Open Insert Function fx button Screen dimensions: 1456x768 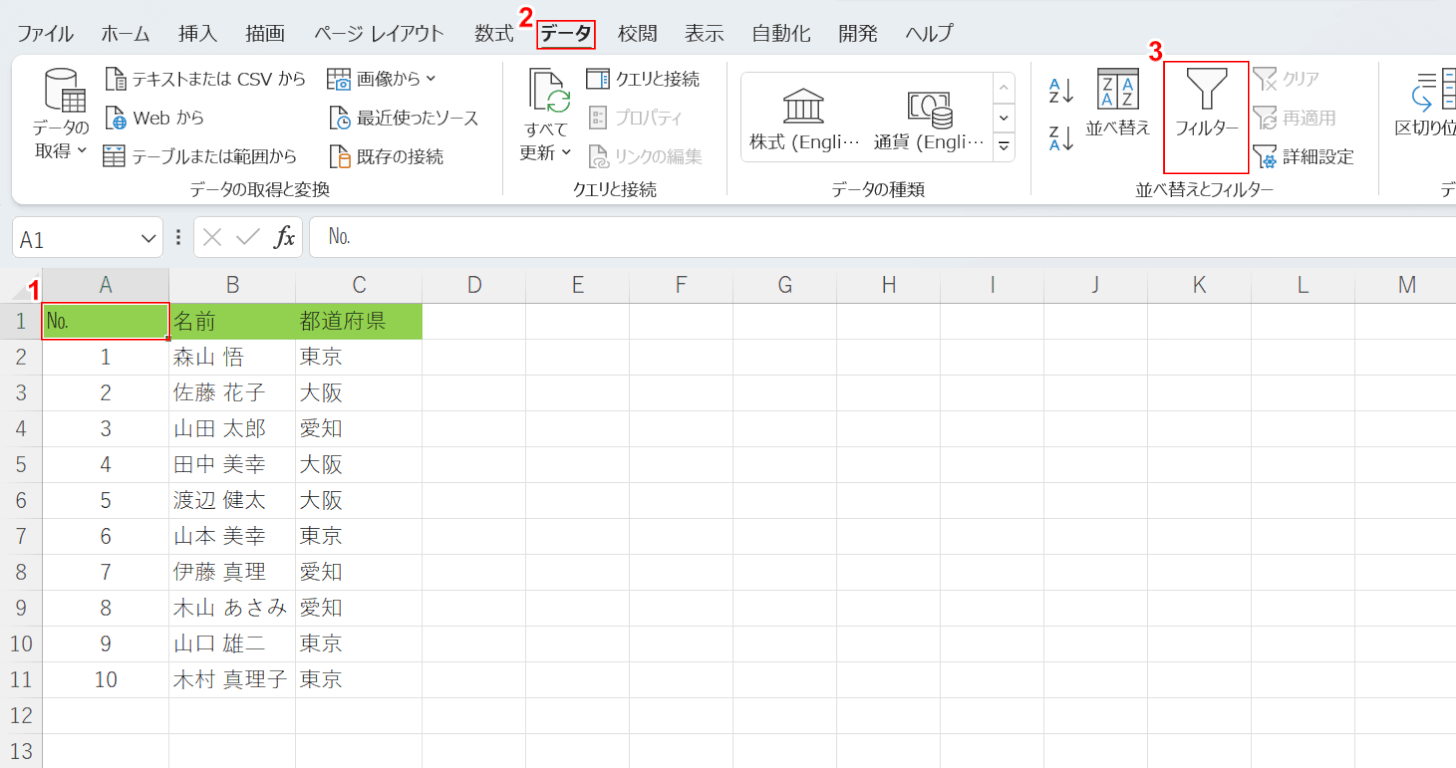[x=285, y=237]
